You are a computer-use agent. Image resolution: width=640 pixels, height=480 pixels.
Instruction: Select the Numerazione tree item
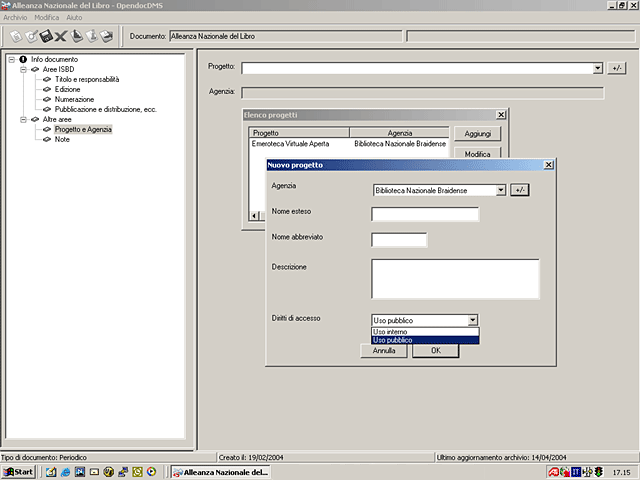click(74, 99)
